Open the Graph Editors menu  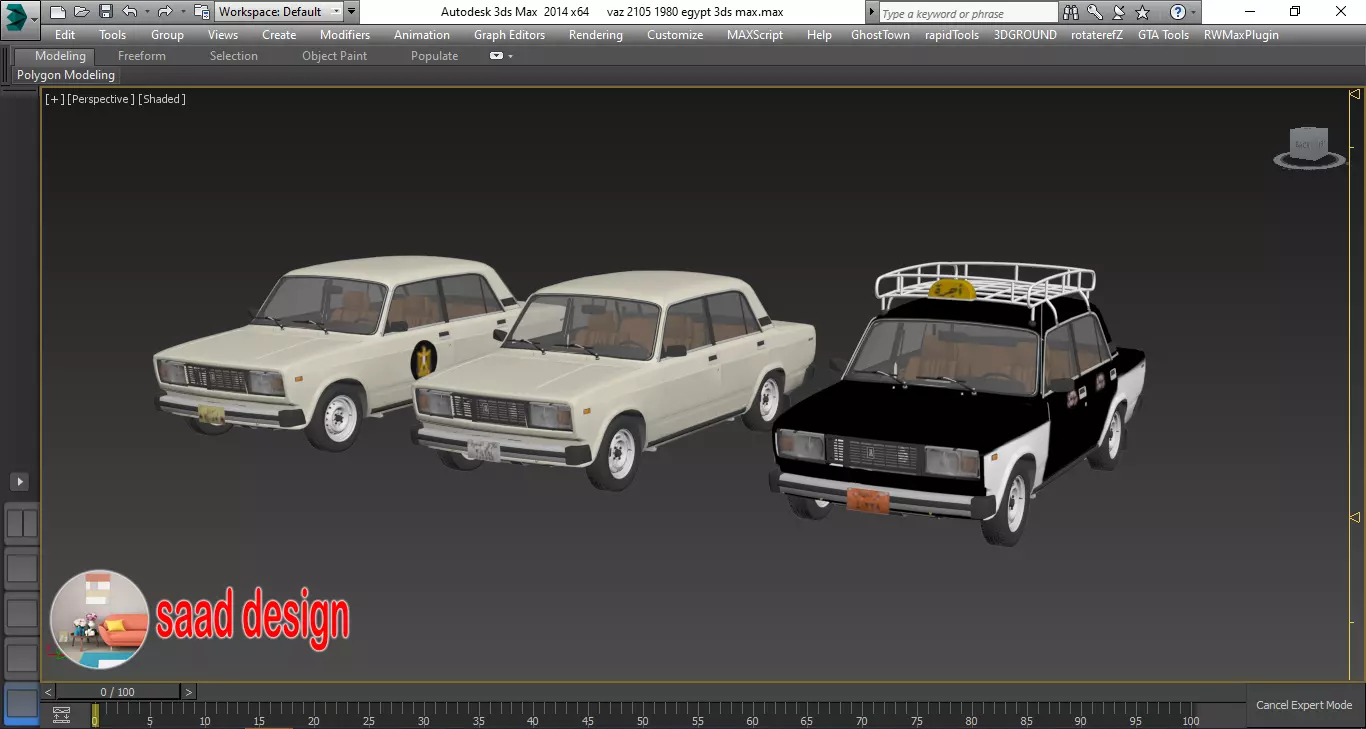pos(510,35)
